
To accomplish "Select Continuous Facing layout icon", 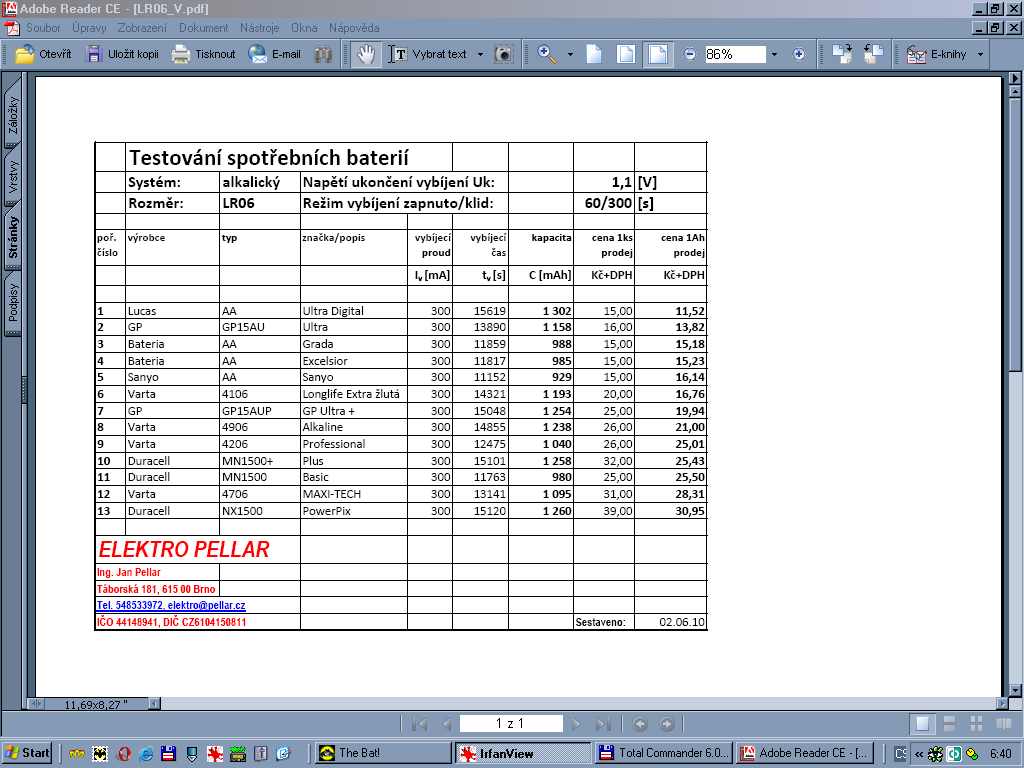I will pyautogui.click(x=976, y=724).
